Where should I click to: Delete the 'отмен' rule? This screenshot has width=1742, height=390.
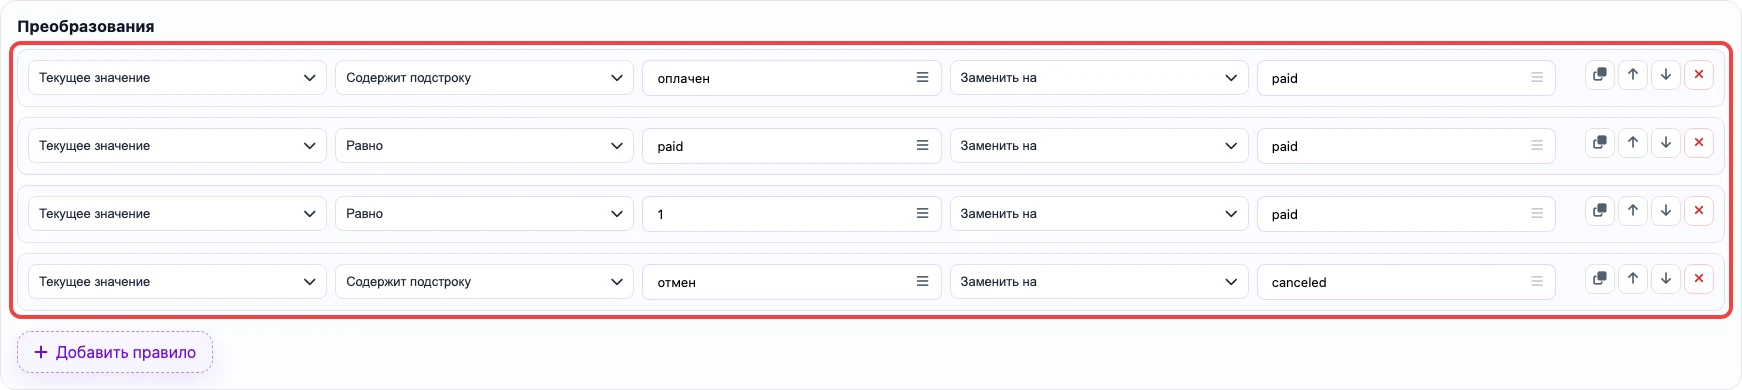point(1699,279)
